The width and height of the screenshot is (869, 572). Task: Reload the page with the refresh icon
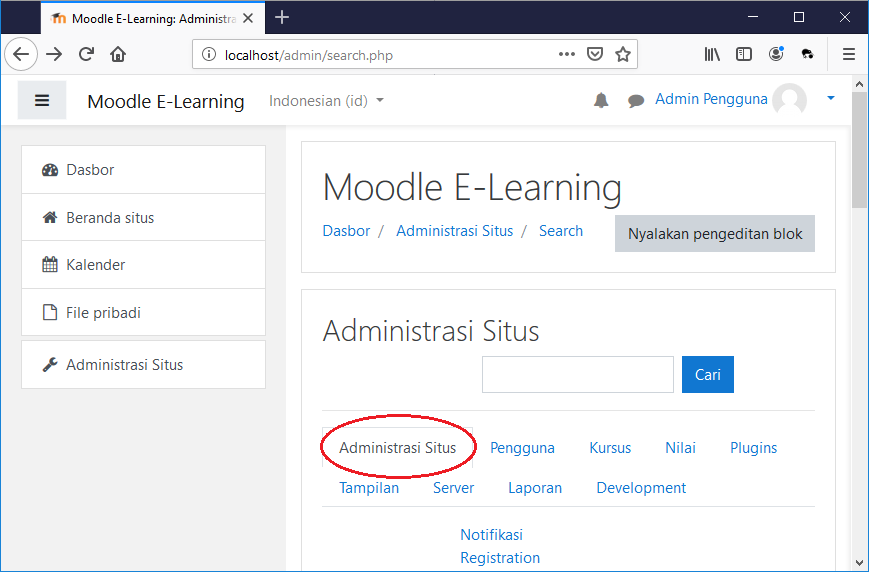click(86, 54)
